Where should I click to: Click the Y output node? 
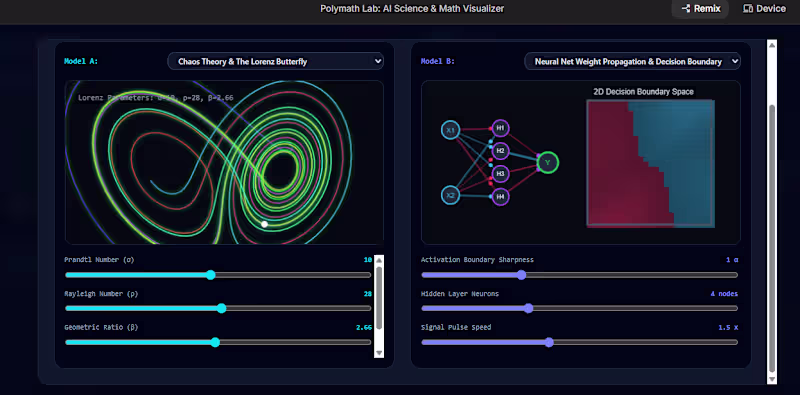(548, 162)
